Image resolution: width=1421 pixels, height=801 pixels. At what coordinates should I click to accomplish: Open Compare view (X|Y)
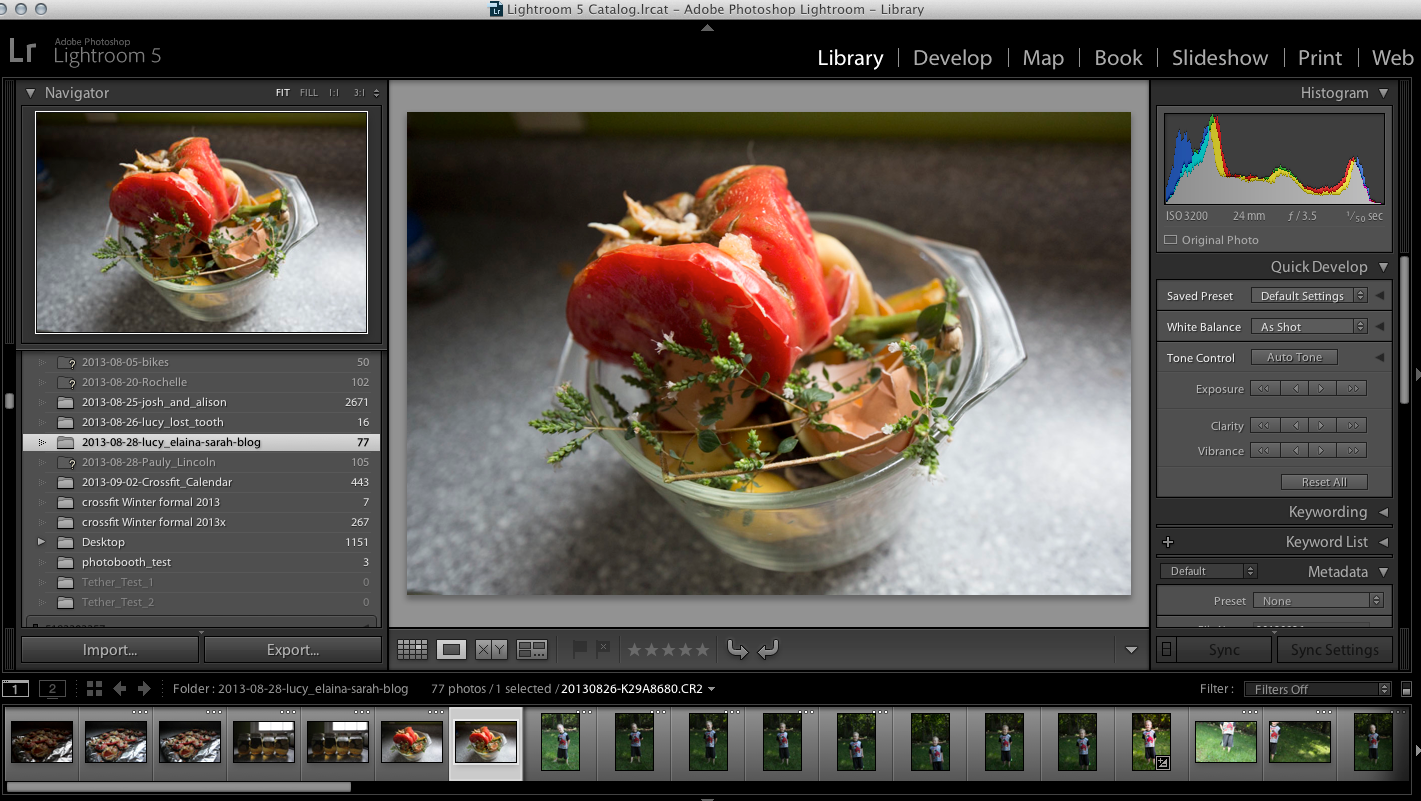pyautogui.click(x=491, y=650)
